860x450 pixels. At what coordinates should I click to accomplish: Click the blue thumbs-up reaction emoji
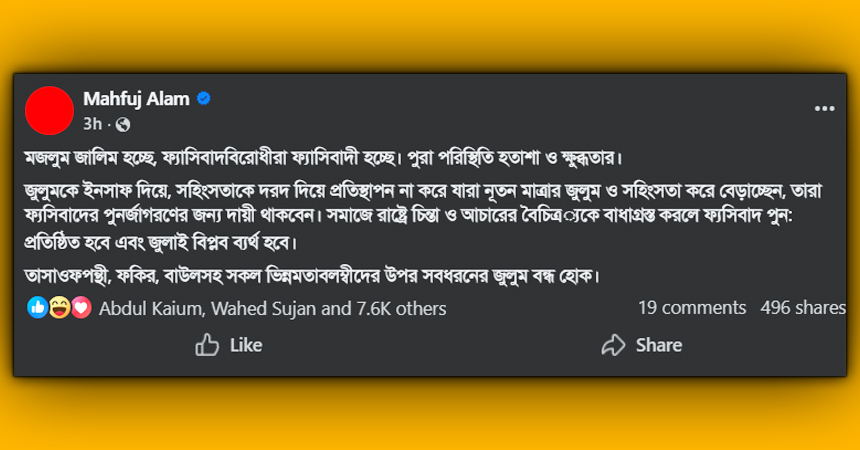coord(39,308)
